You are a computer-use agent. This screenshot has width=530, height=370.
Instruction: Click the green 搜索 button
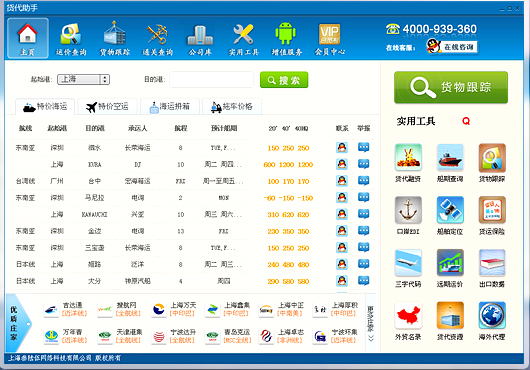[284, 80]
